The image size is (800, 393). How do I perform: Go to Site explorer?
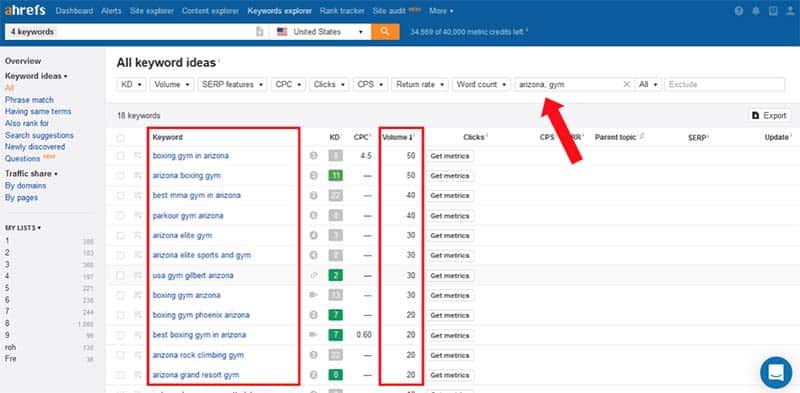point(152,11)
